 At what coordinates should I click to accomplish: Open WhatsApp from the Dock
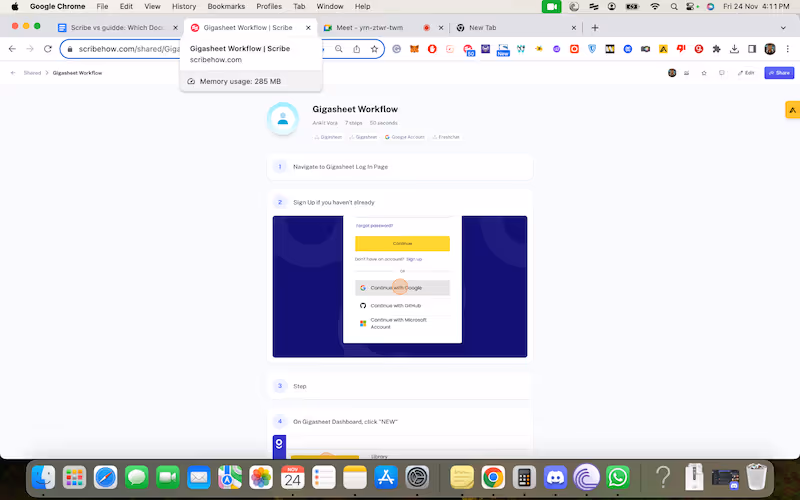(618, 478)
